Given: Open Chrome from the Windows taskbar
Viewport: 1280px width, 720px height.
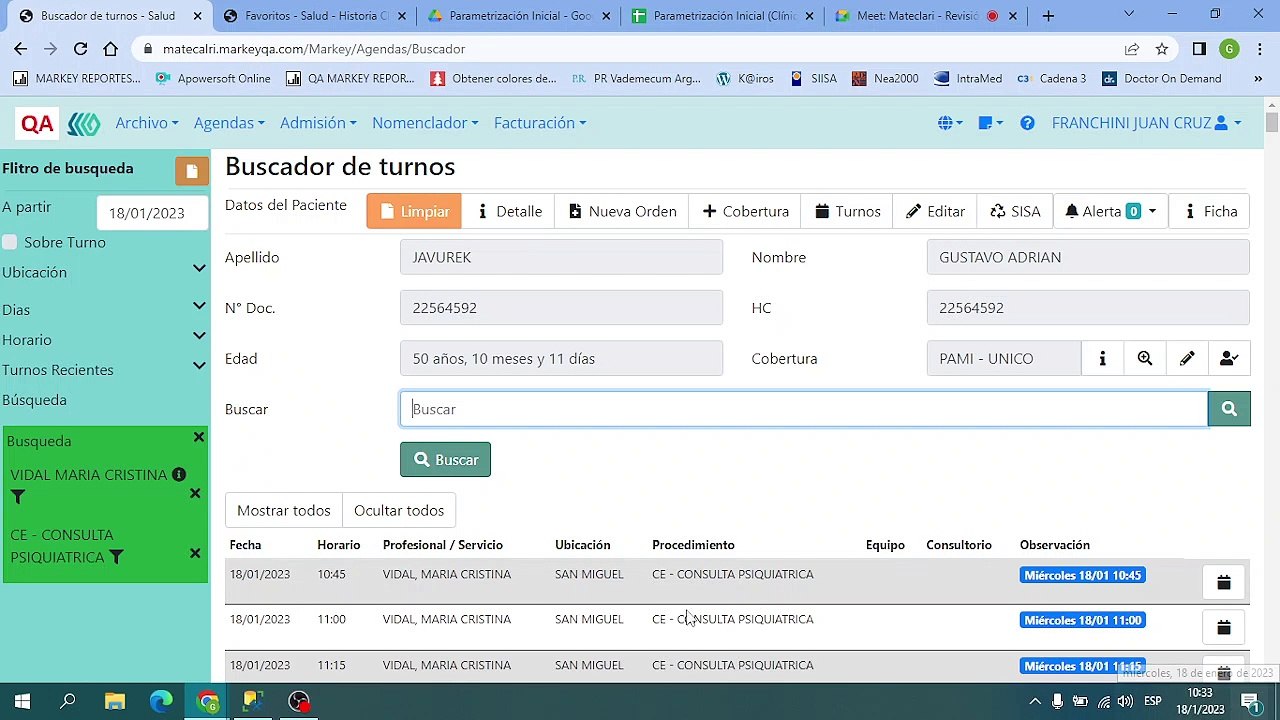Looking at the screenshot, I should pos(208,701).
